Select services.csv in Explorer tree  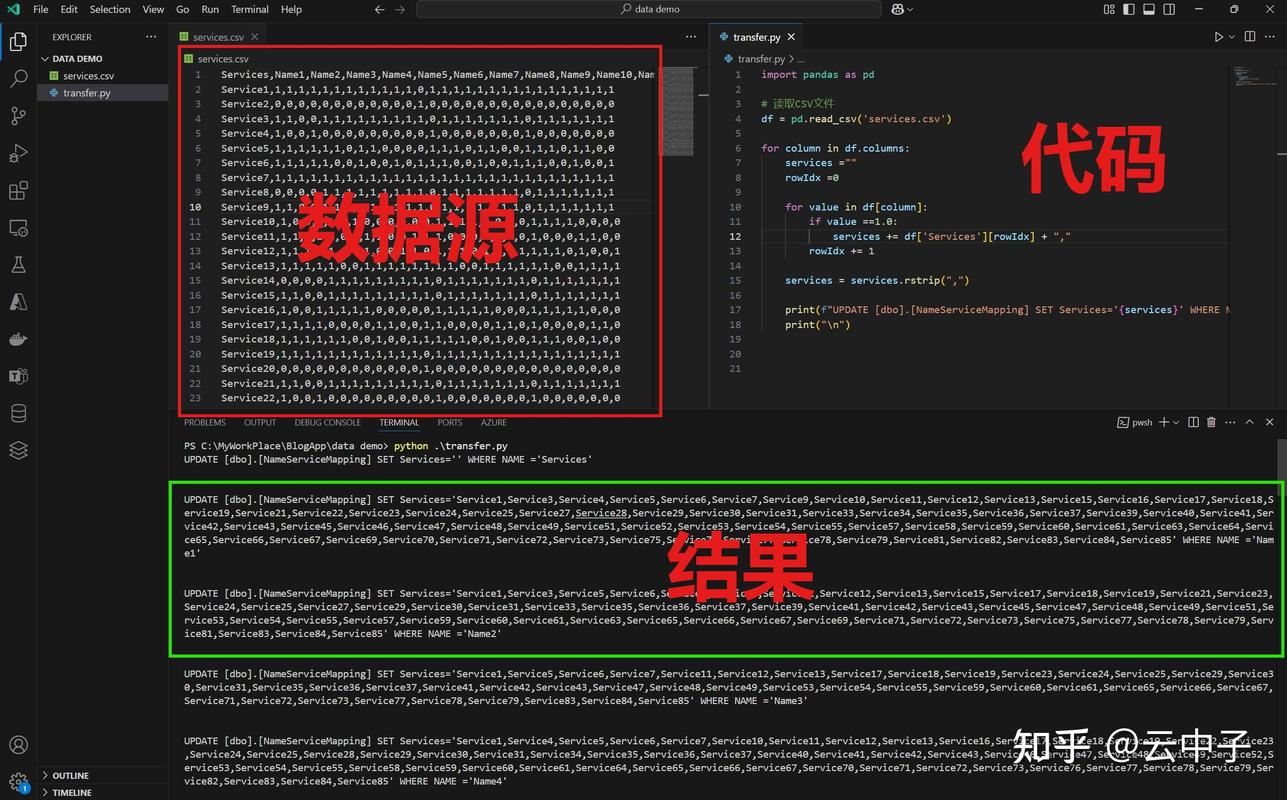(x=103, y=76)
